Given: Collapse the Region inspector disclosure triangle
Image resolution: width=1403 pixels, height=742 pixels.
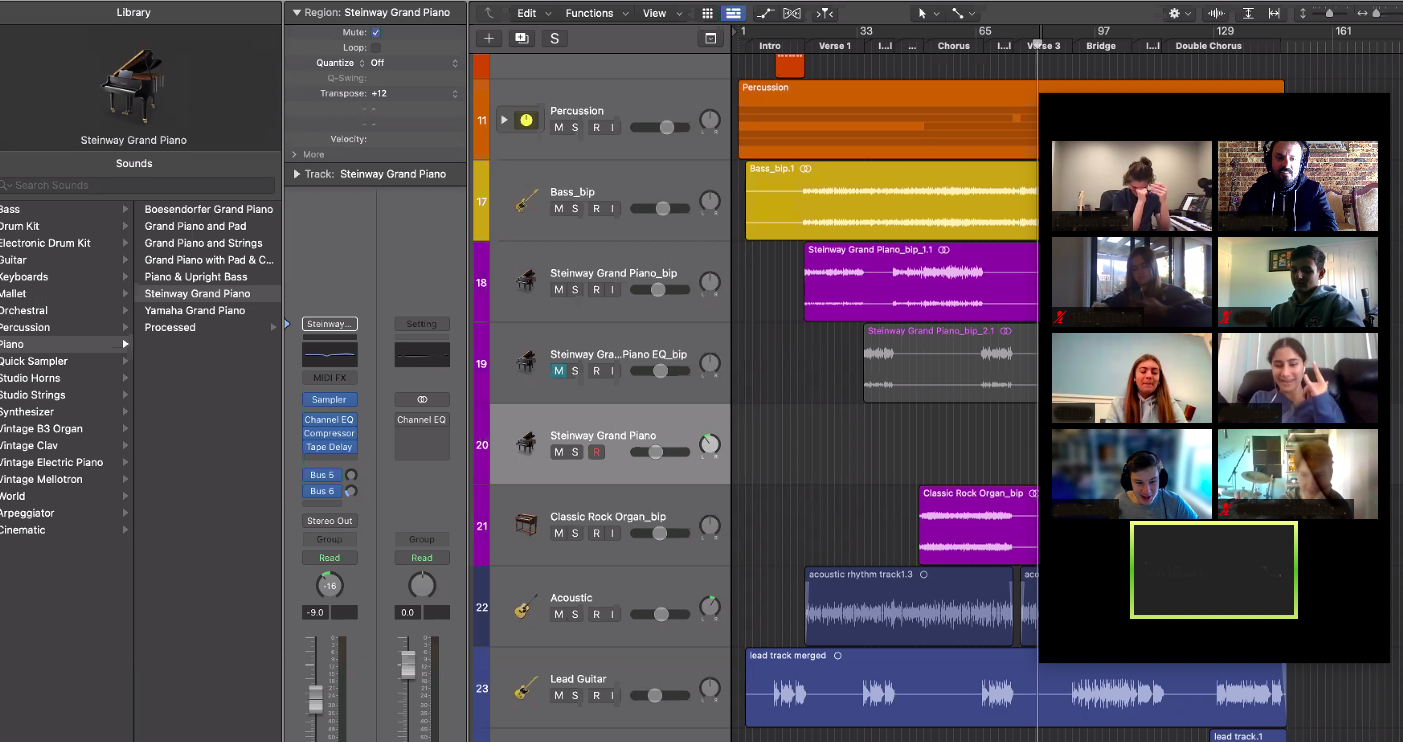Looking at the screenshot, I should [x=296, y=13].
